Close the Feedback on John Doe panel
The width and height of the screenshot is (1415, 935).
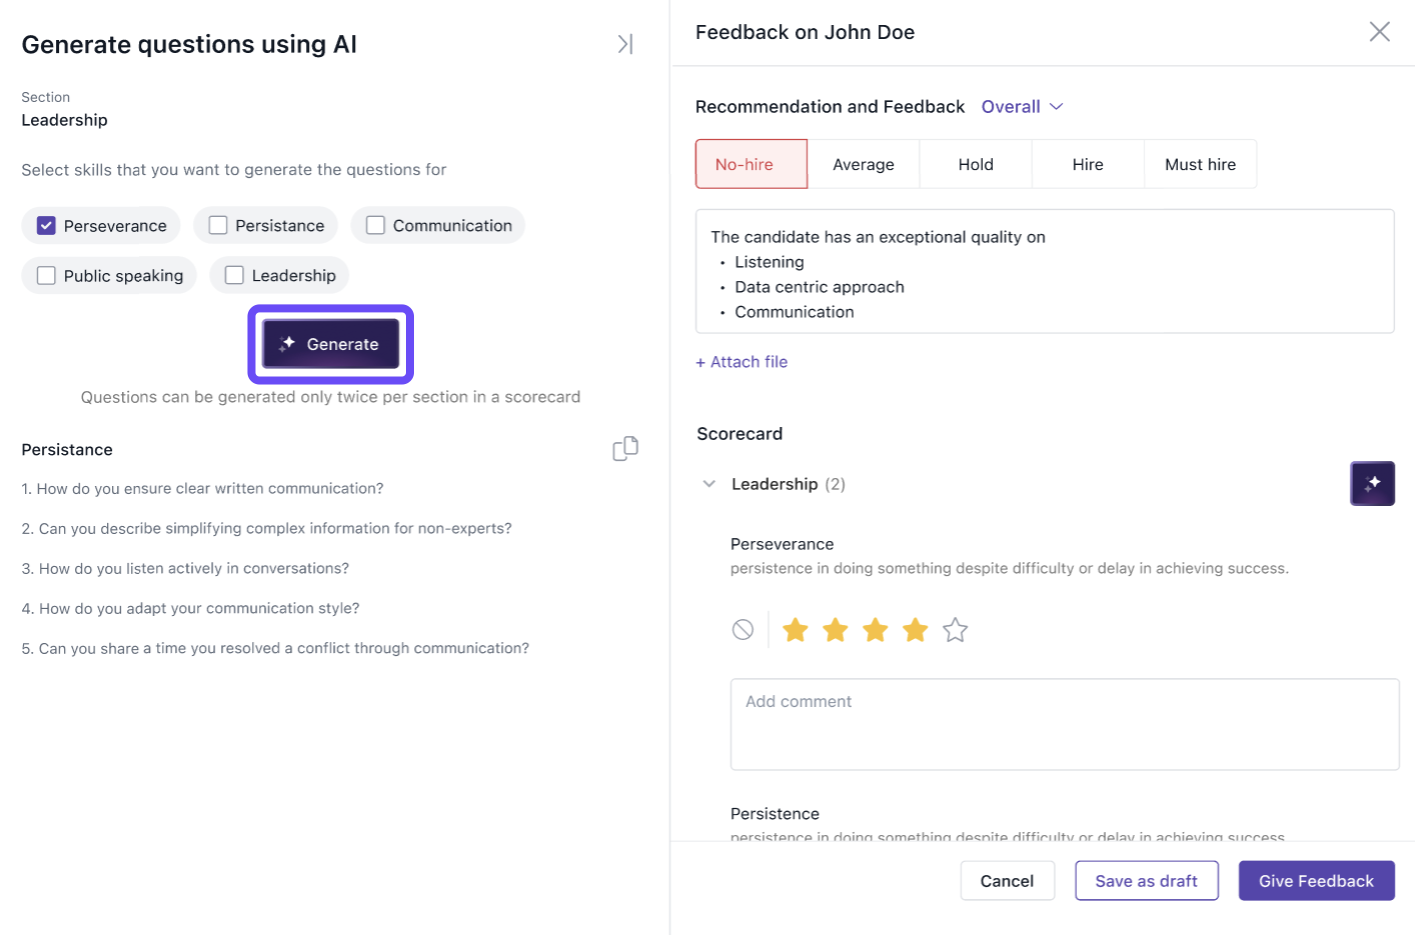[x=1379, y=32]
